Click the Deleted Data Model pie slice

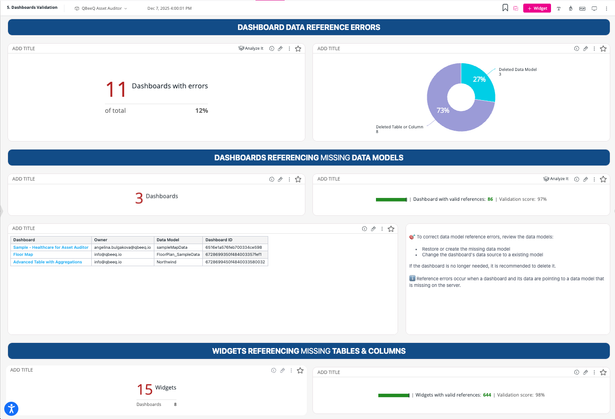(x=478, y=81)
